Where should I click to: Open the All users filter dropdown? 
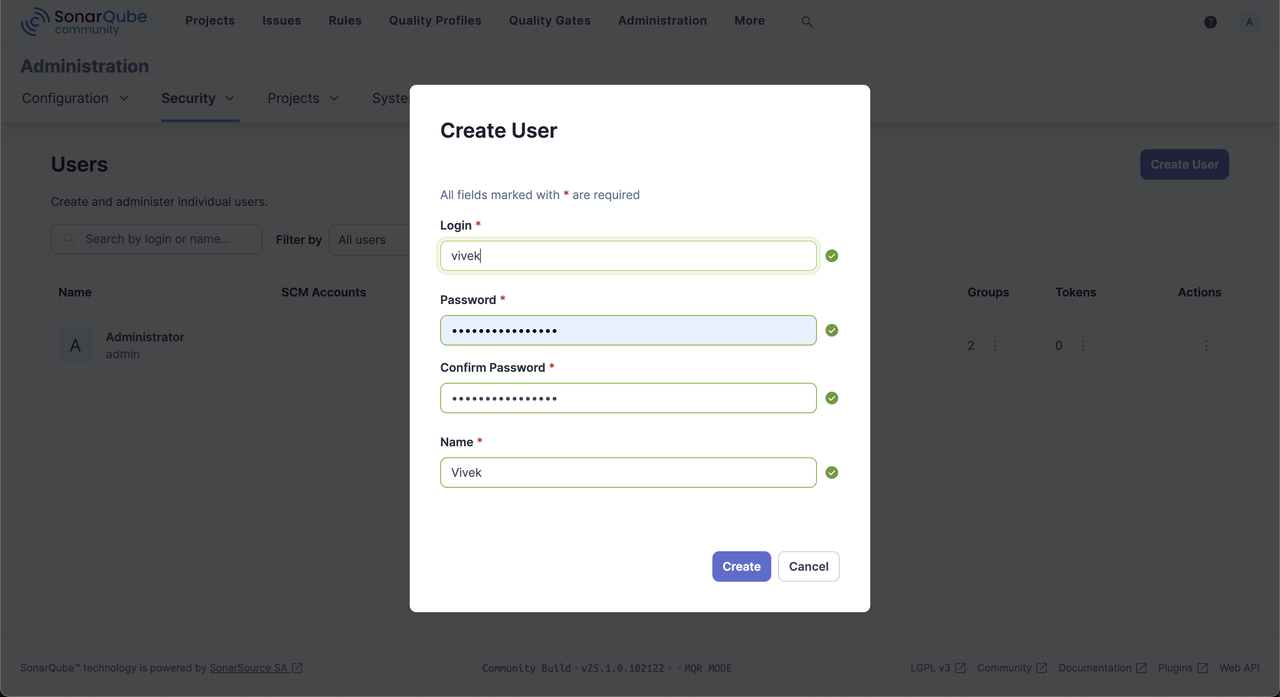pos(370,240)
